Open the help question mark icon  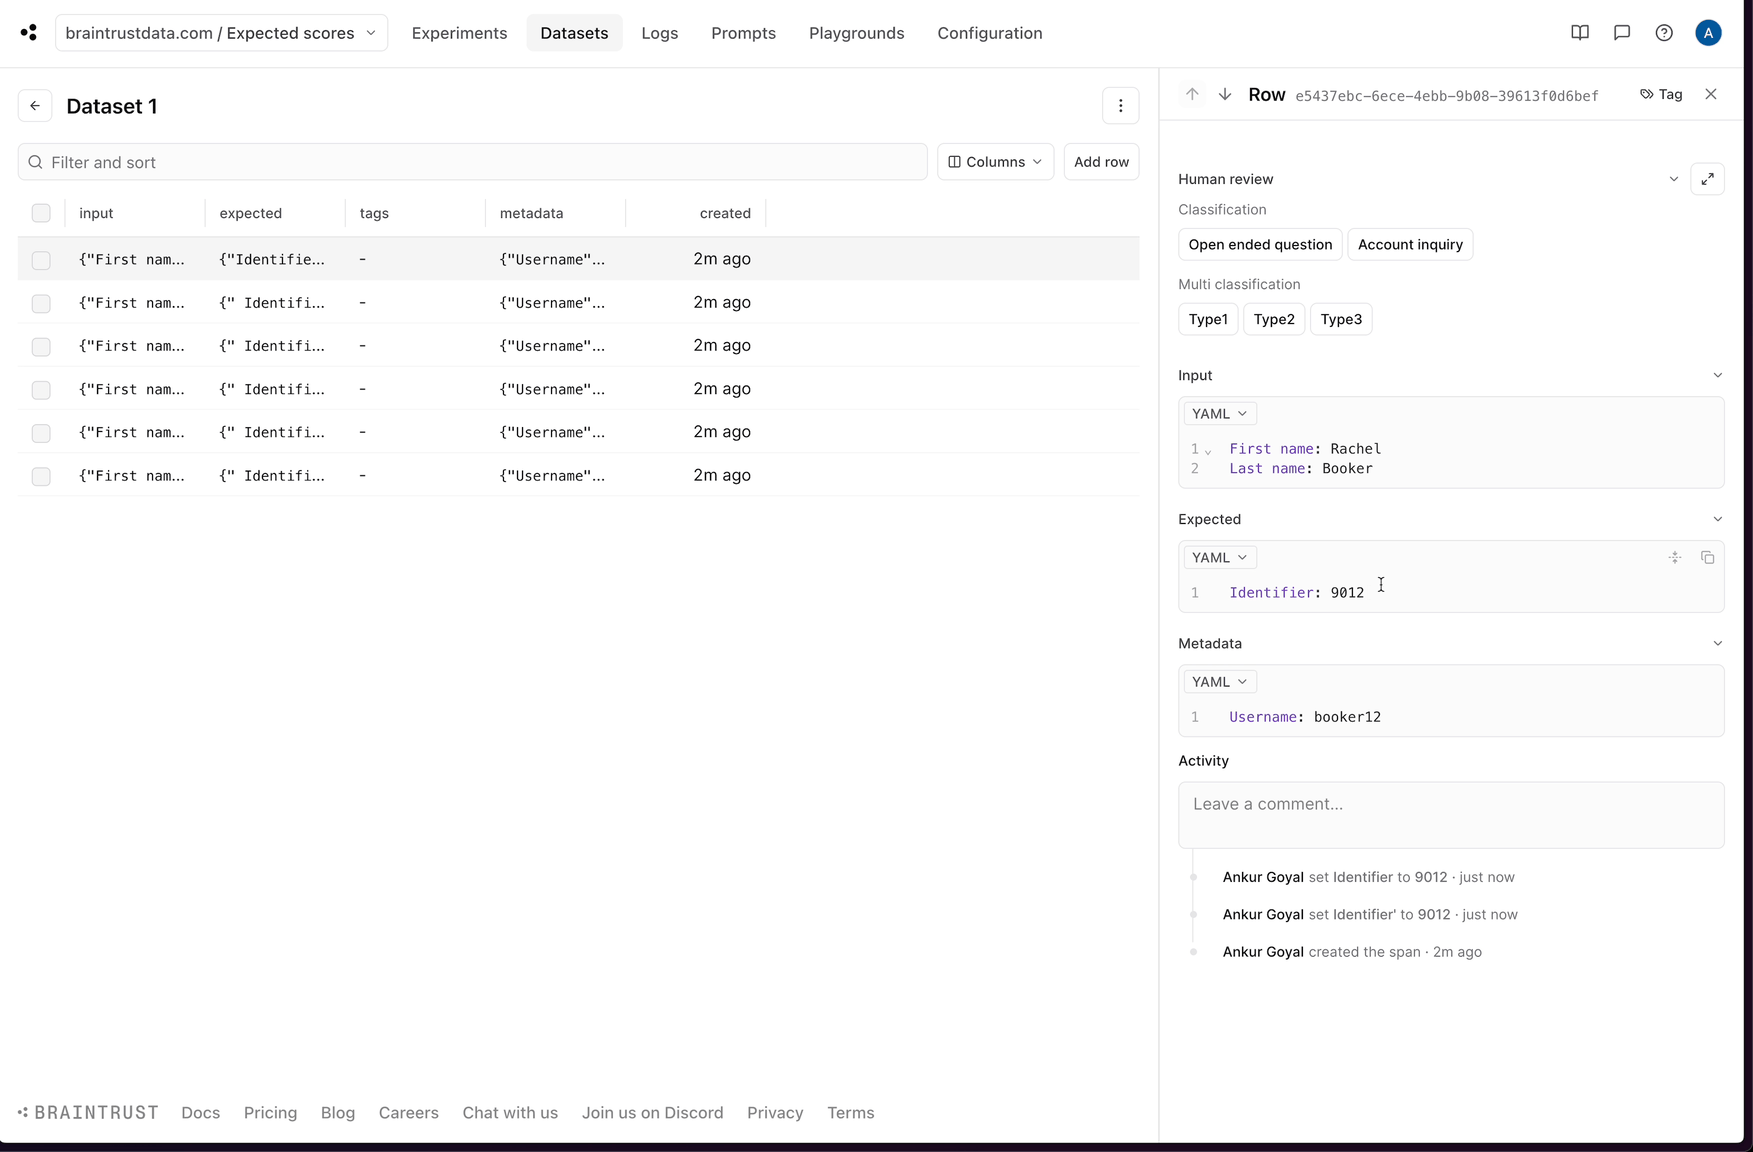click(1663, 33)
